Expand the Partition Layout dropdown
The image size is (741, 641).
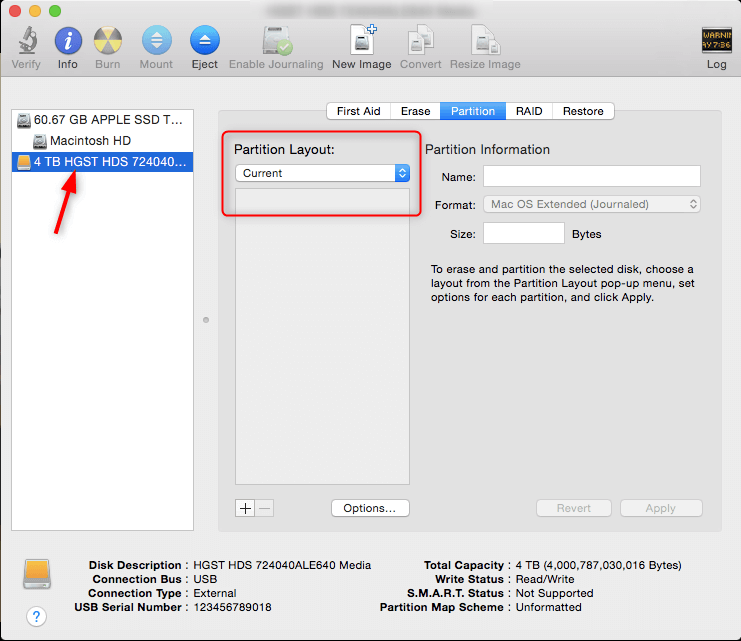pyautogui.click(x=322, y=173)
